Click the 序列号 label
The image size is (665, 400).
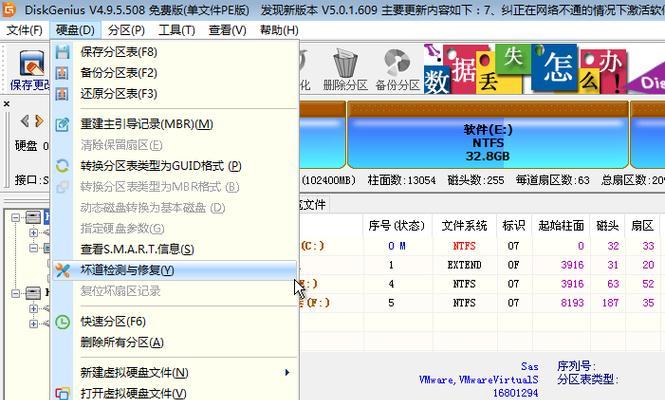point(576,366)
